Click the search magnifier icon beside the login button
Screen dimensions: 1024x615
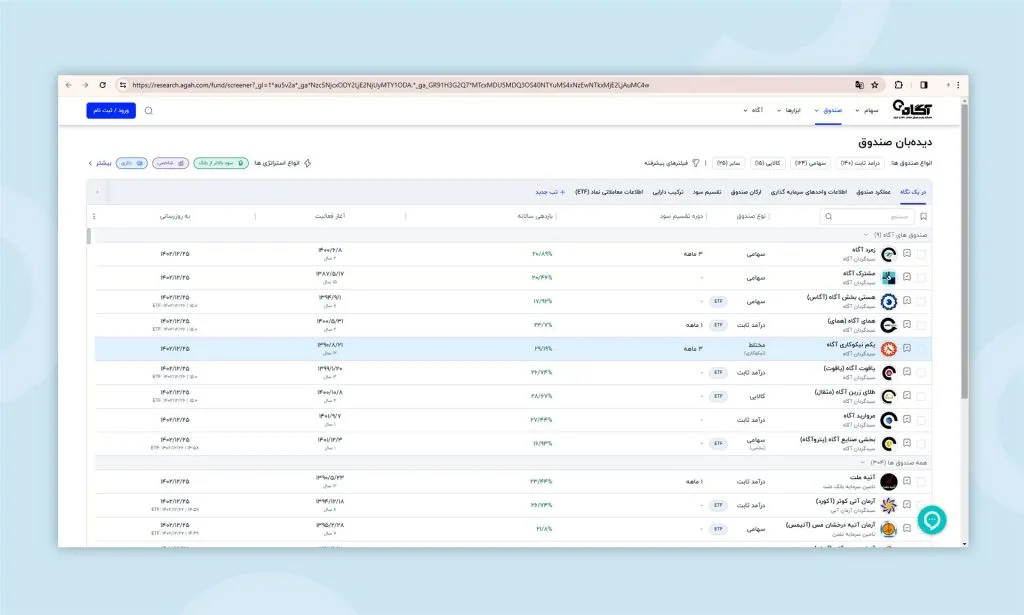pyautogui.click(x=149, y=110)
